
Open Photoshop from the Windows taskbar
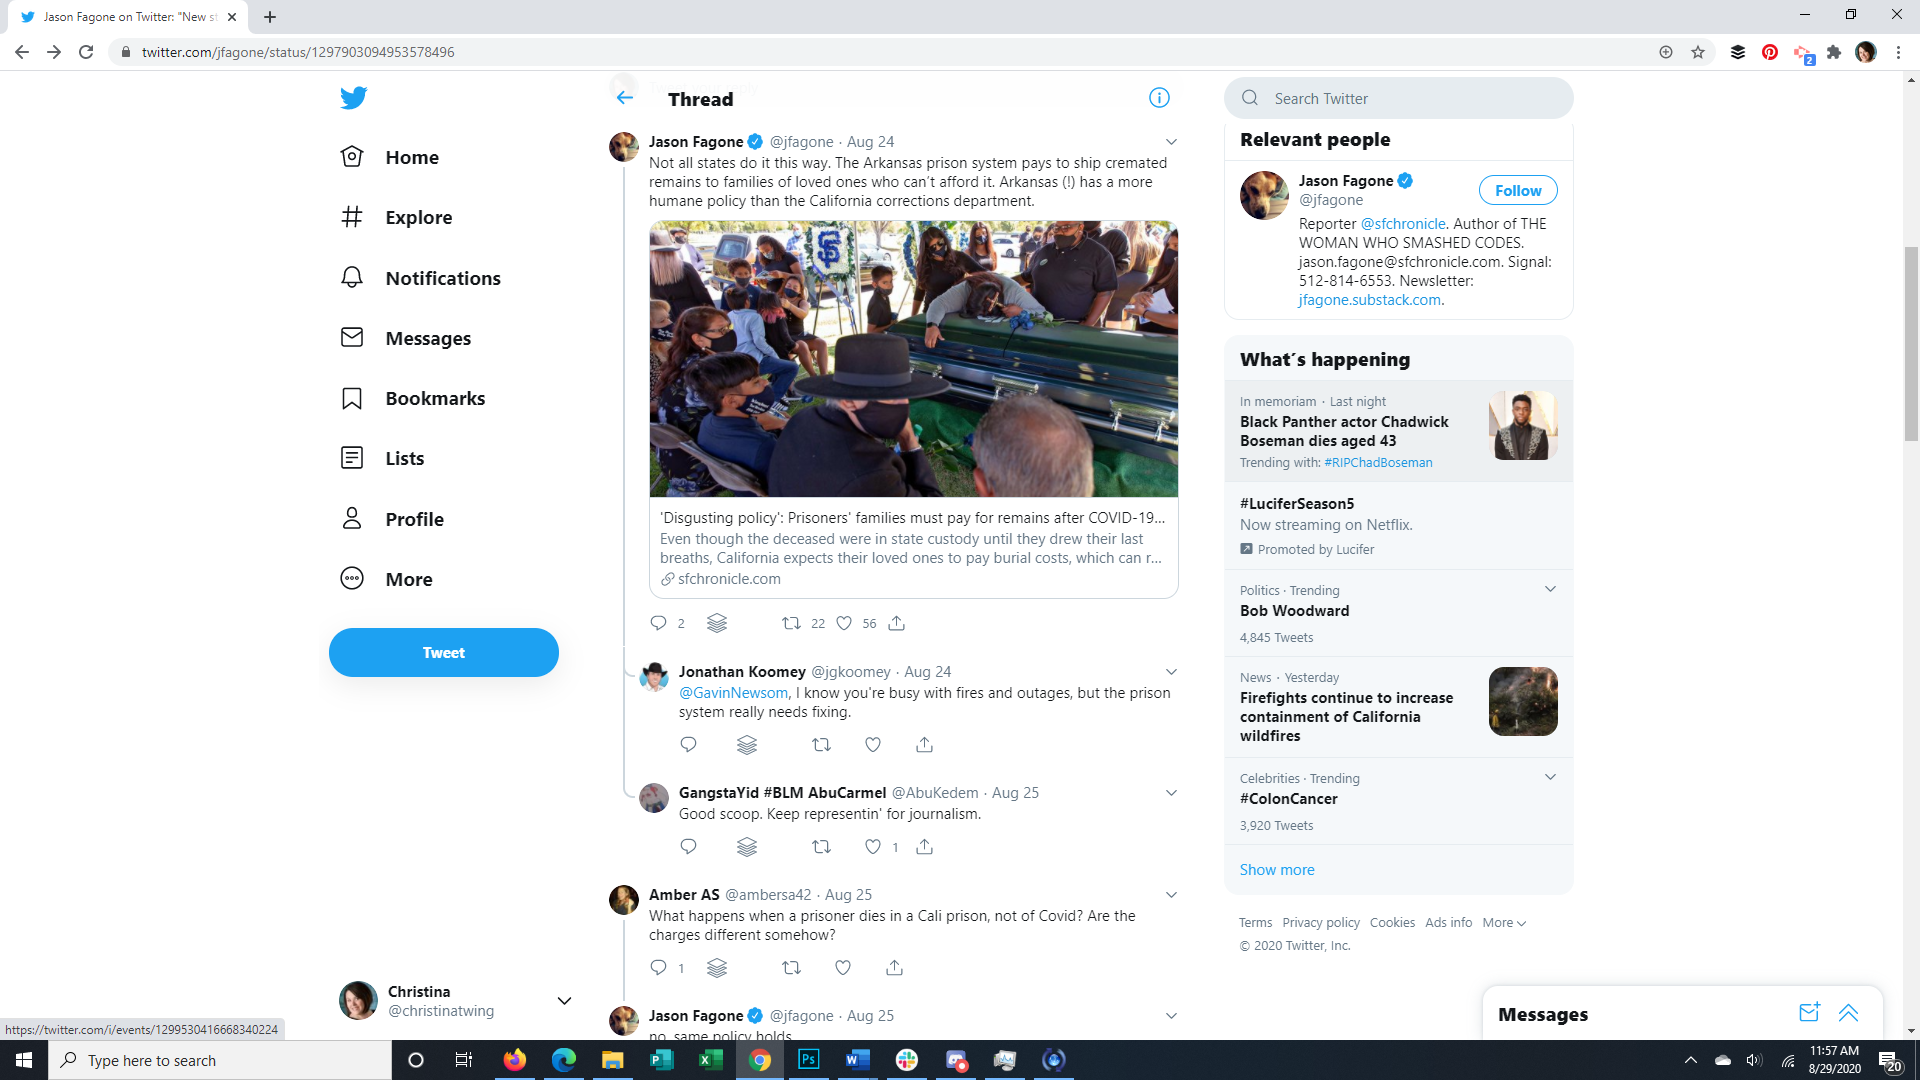click(x=808, y=1060)
